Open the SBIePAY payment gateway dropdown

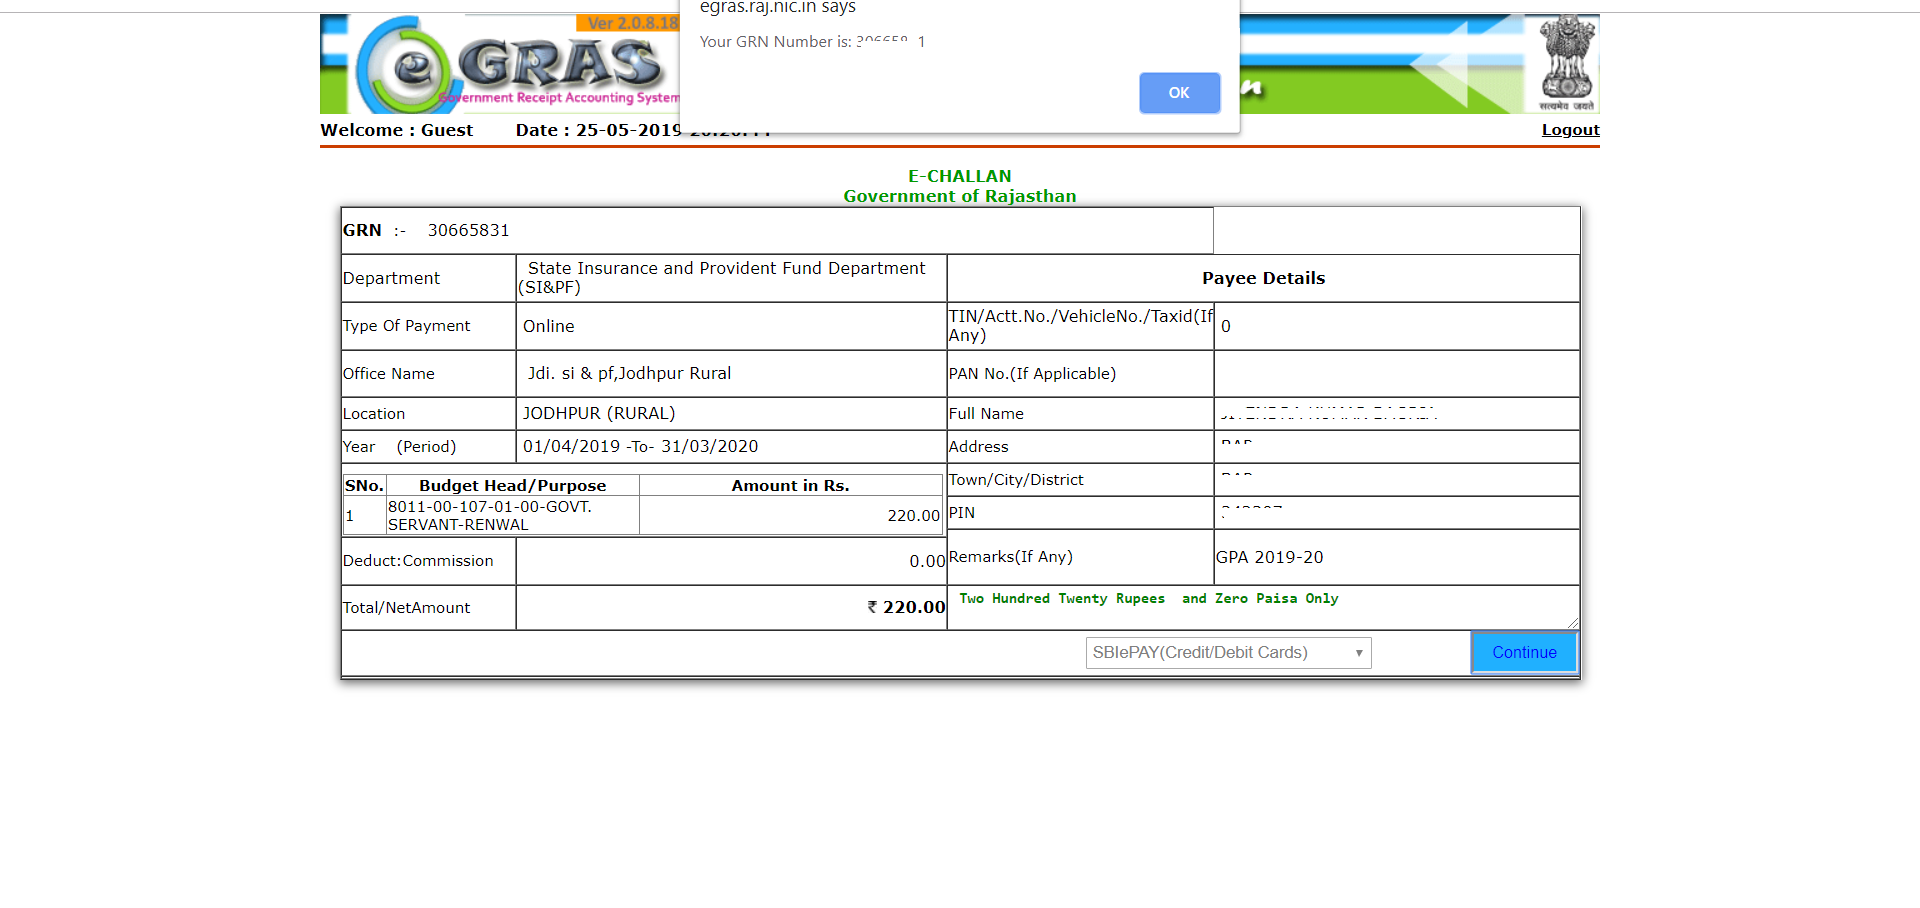point(1228,653)
